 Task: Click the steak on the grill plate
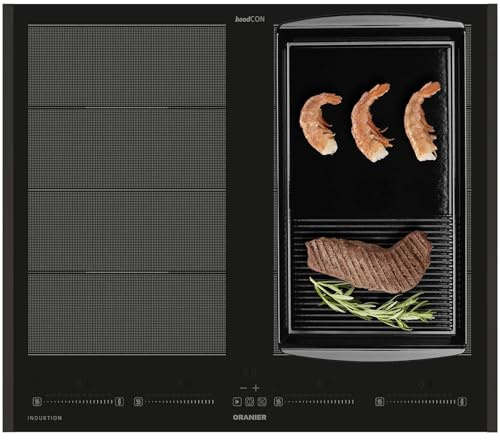coord(369,262)
